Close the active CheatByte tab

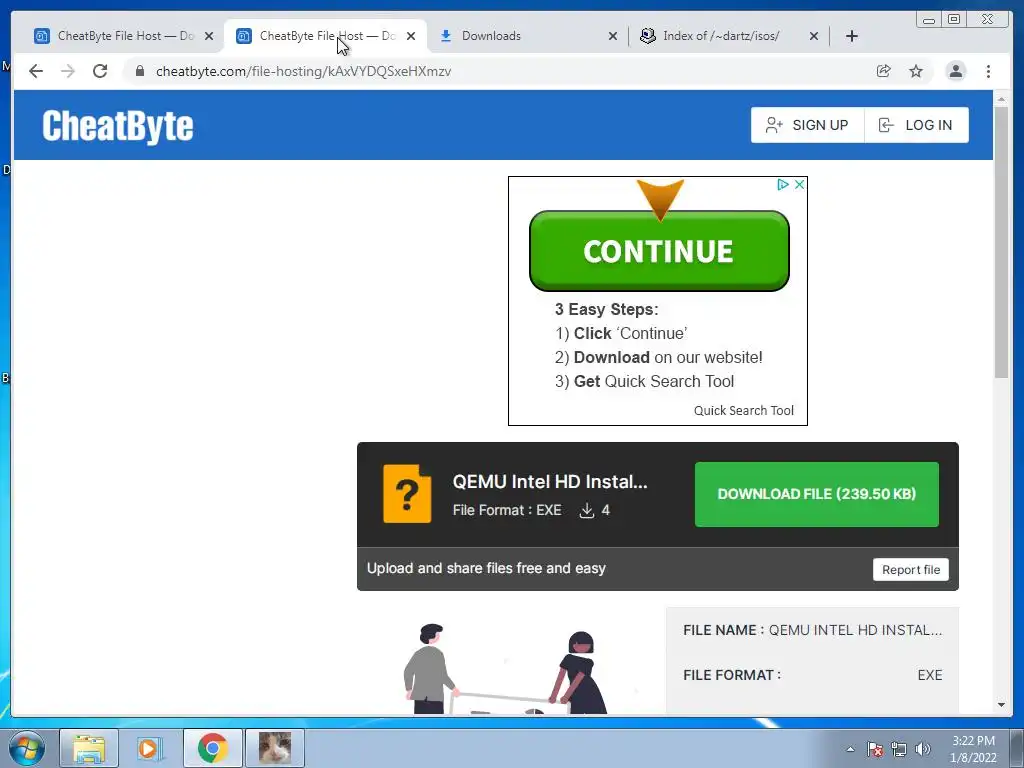point(411,36)
